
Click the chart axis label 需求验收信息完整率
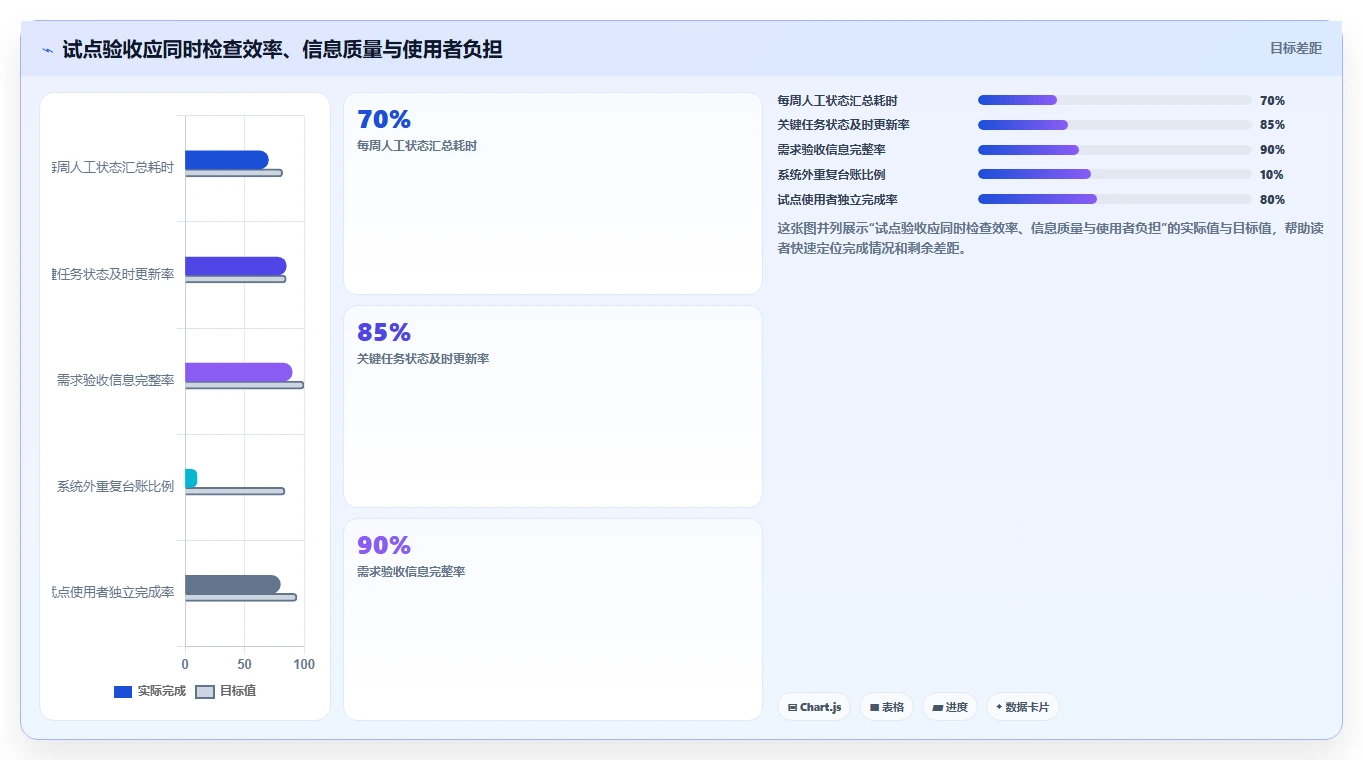(x=115, y=380)
